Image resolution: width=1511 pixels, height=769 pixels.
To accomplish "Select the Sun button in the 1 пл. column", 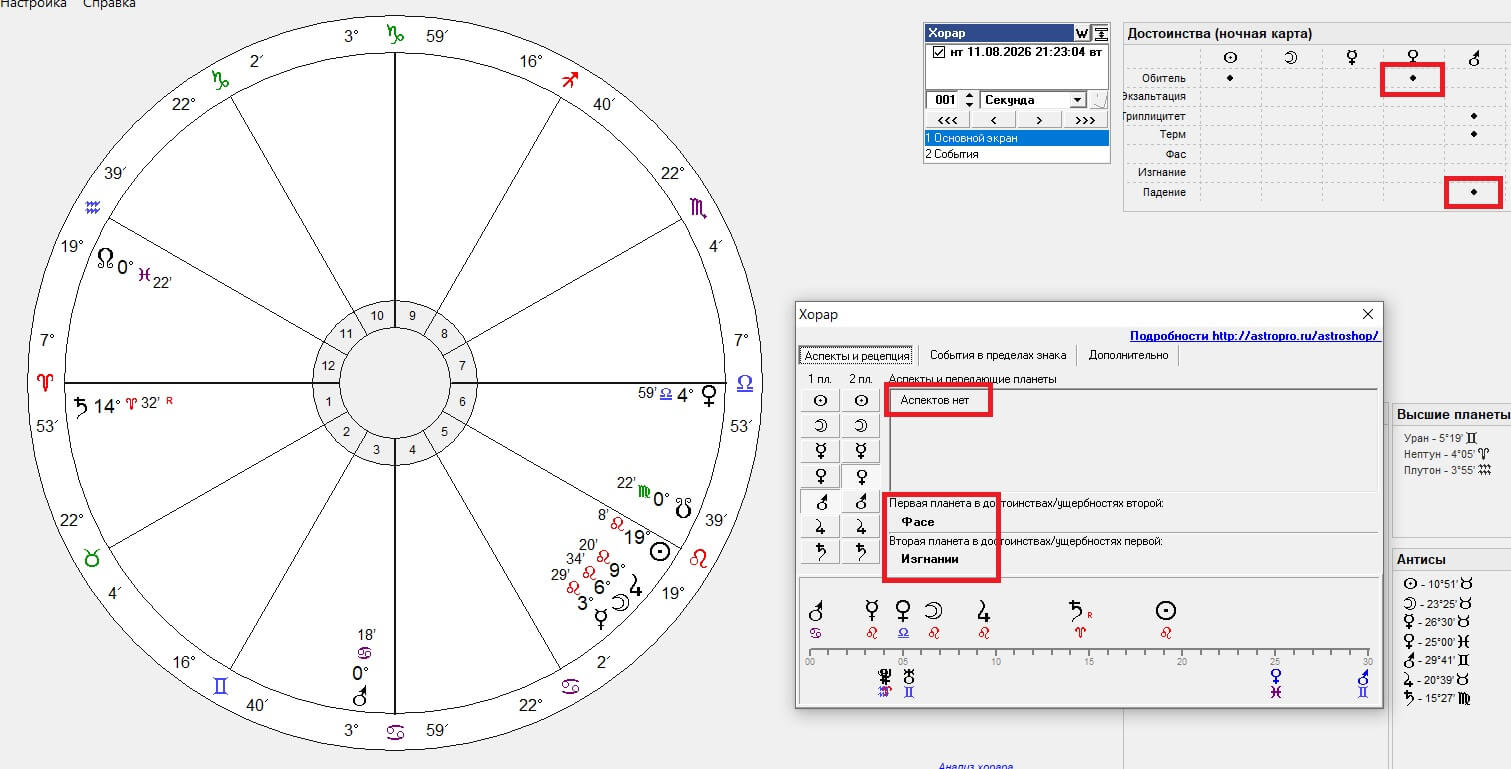I will 820,400.
